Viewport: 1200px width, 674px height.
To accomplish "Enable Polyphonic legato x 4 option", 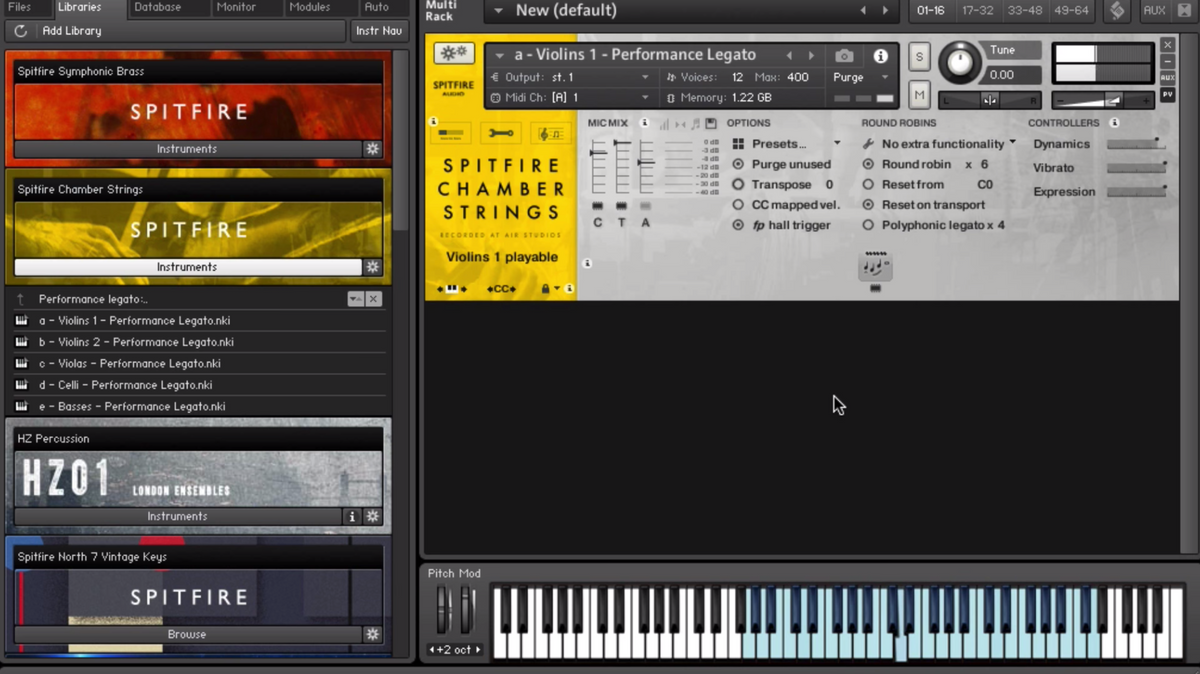I will coord(868,225).
